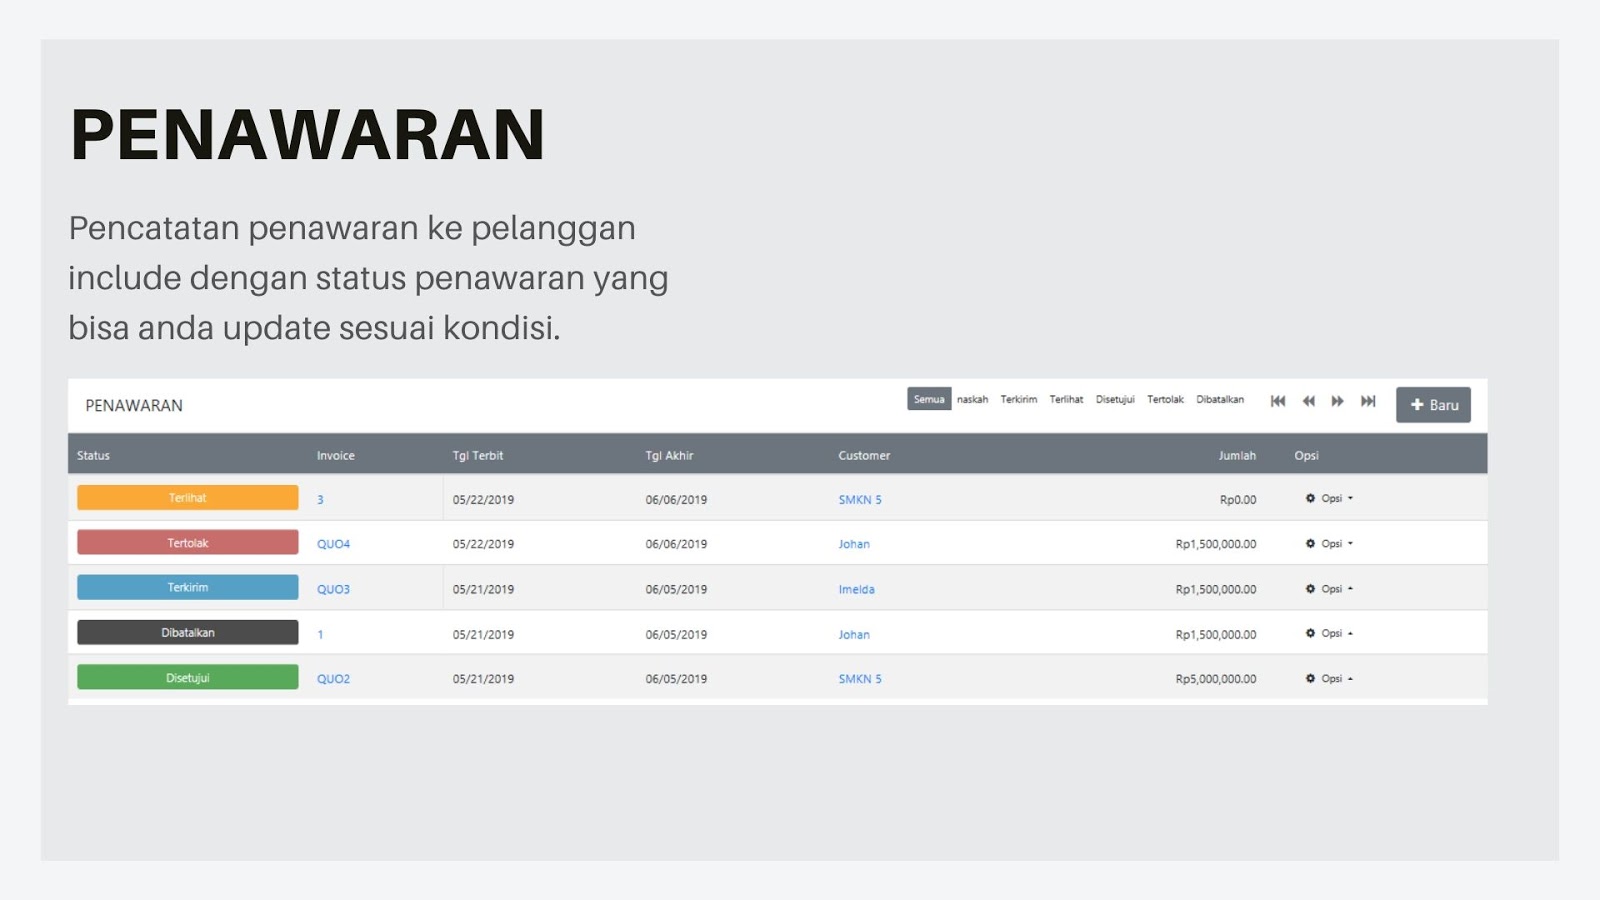Go to previous page of penawaran
Screen dimensions: 1600x900
tap(1308, 401)
